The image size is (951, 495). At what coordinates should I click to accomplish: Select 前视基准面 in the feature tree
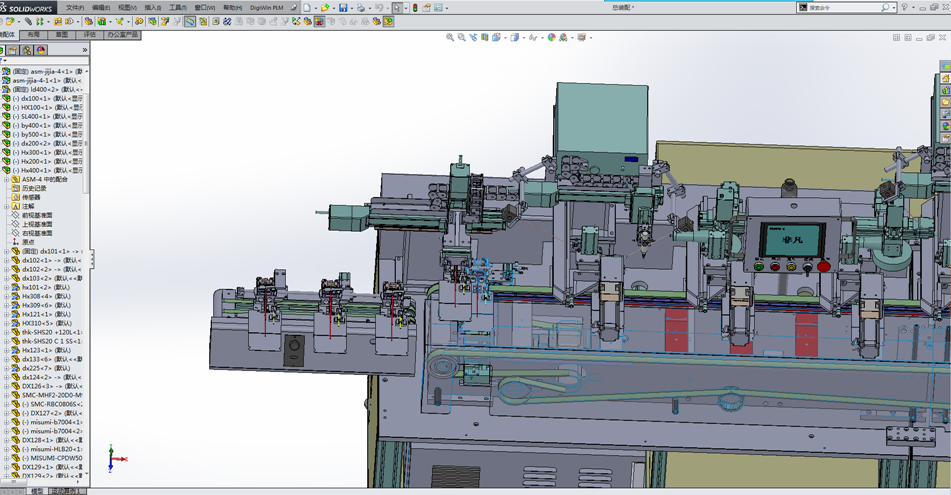click(x=37, y=215)
